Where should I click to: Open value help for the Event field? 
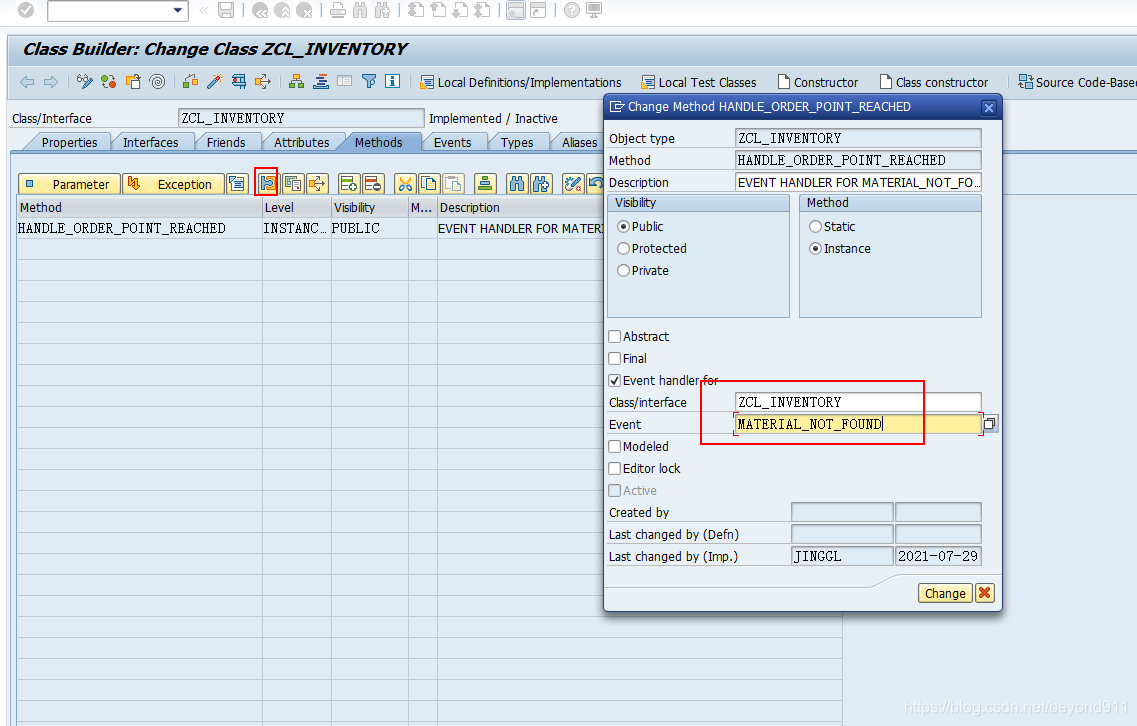[988, 423]
